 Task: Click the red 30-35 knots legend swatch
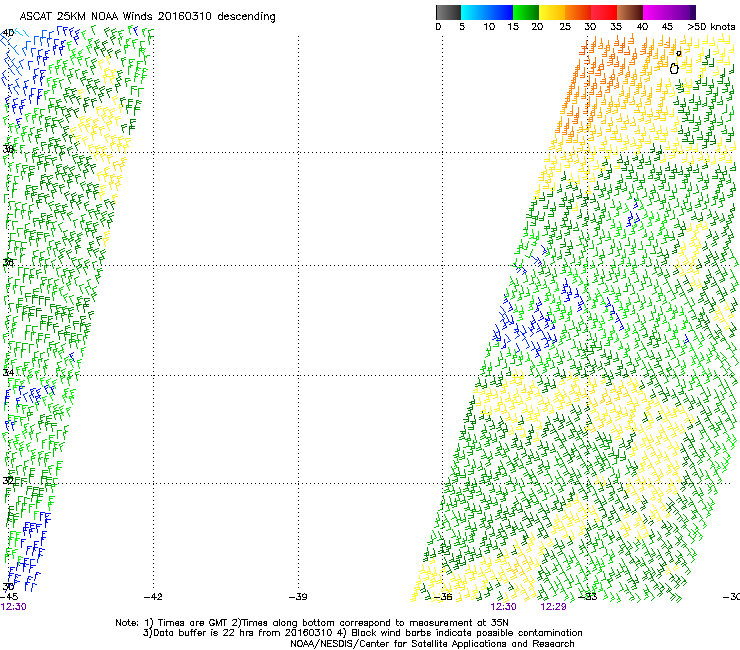[x=604, y=12]
